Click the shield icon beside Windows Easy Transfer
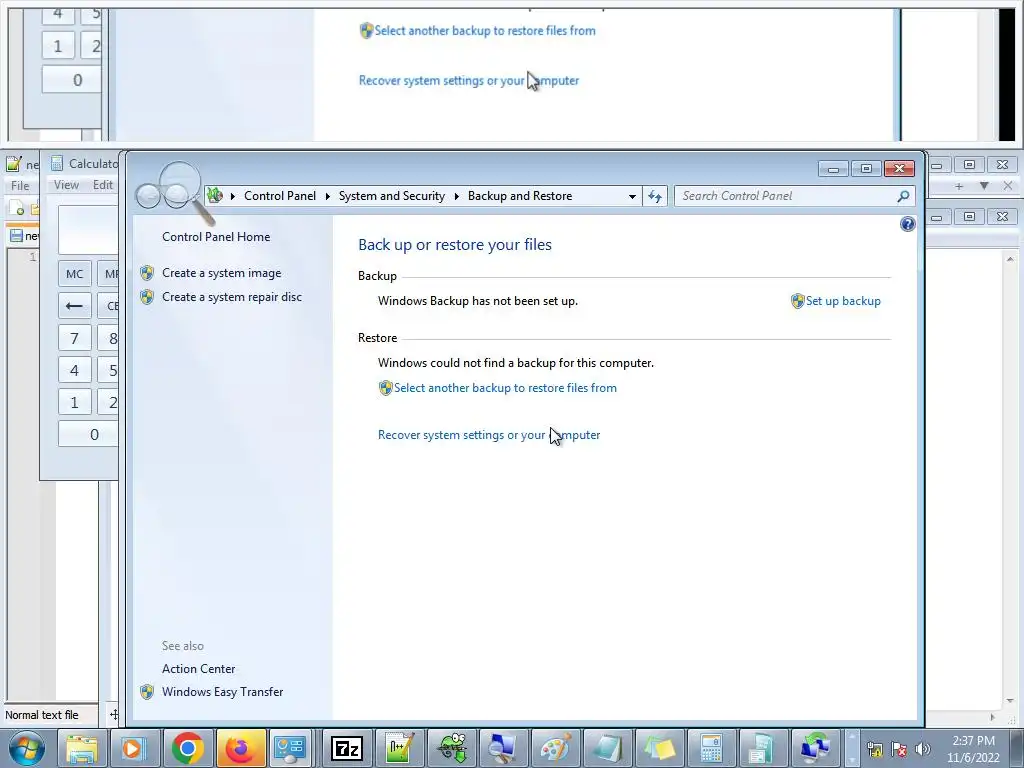The height and width of the screenshot is (768, 1024). 147,692
